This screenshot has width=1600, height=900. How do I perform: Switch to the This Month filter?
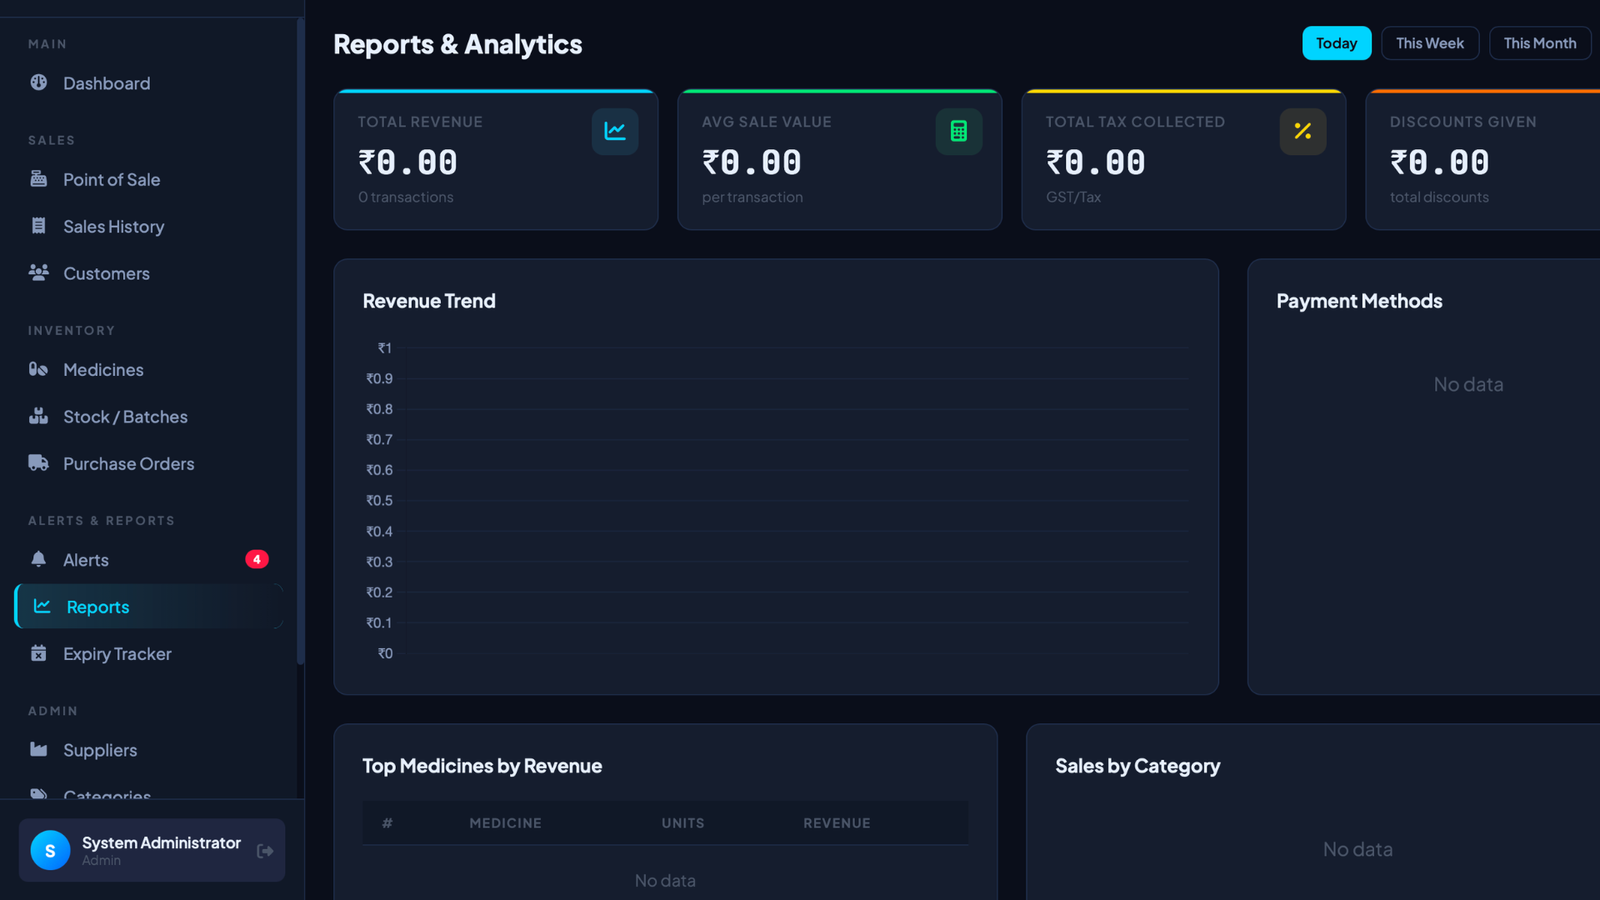[x=1540, y=43]
